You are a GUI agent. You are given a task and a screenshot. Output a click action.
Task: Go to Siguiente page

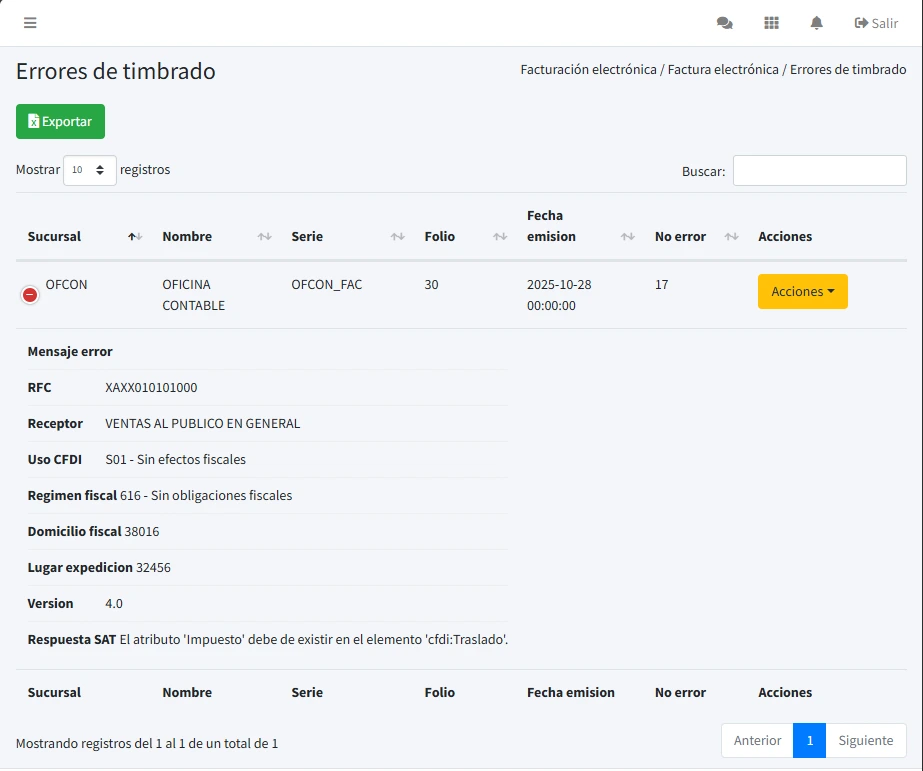click(x=865, y=741)
